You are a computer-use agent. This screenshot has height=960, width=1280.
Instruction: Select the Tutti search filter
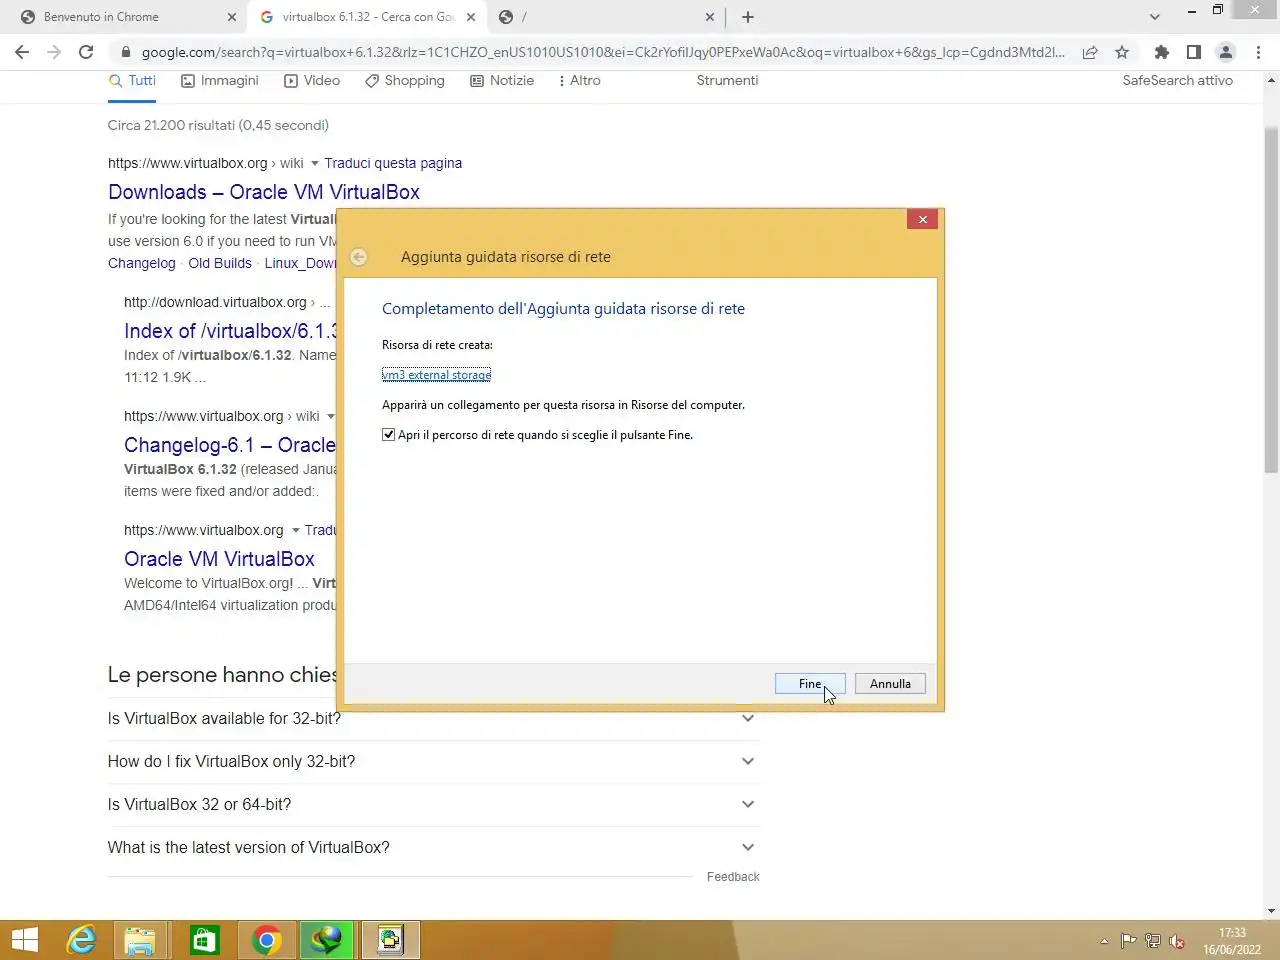132,81
